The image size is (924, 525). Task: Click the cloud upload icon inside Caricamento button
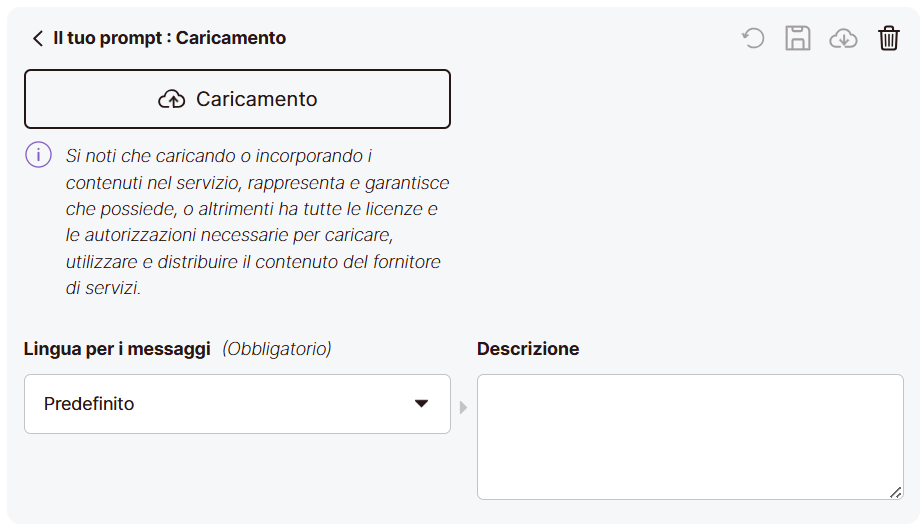pos(172,99)
